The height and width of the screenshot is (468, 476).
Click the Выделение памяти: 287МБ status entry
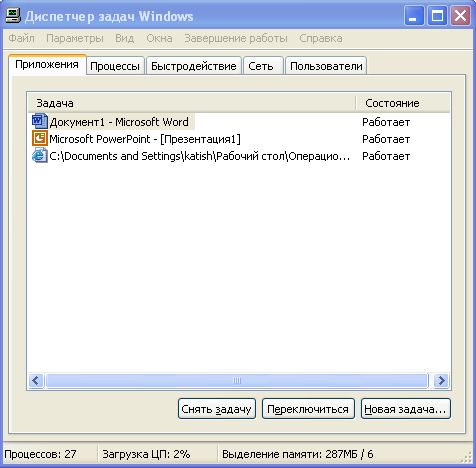(x=297, y=454)
